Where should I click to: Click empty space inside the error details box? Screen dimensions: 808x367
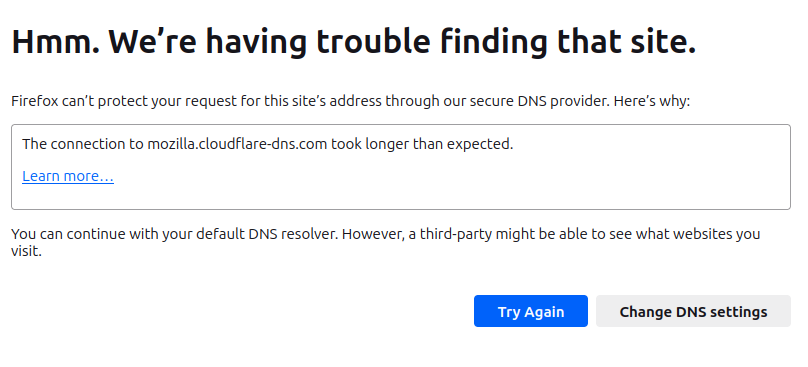click(464, 180)
